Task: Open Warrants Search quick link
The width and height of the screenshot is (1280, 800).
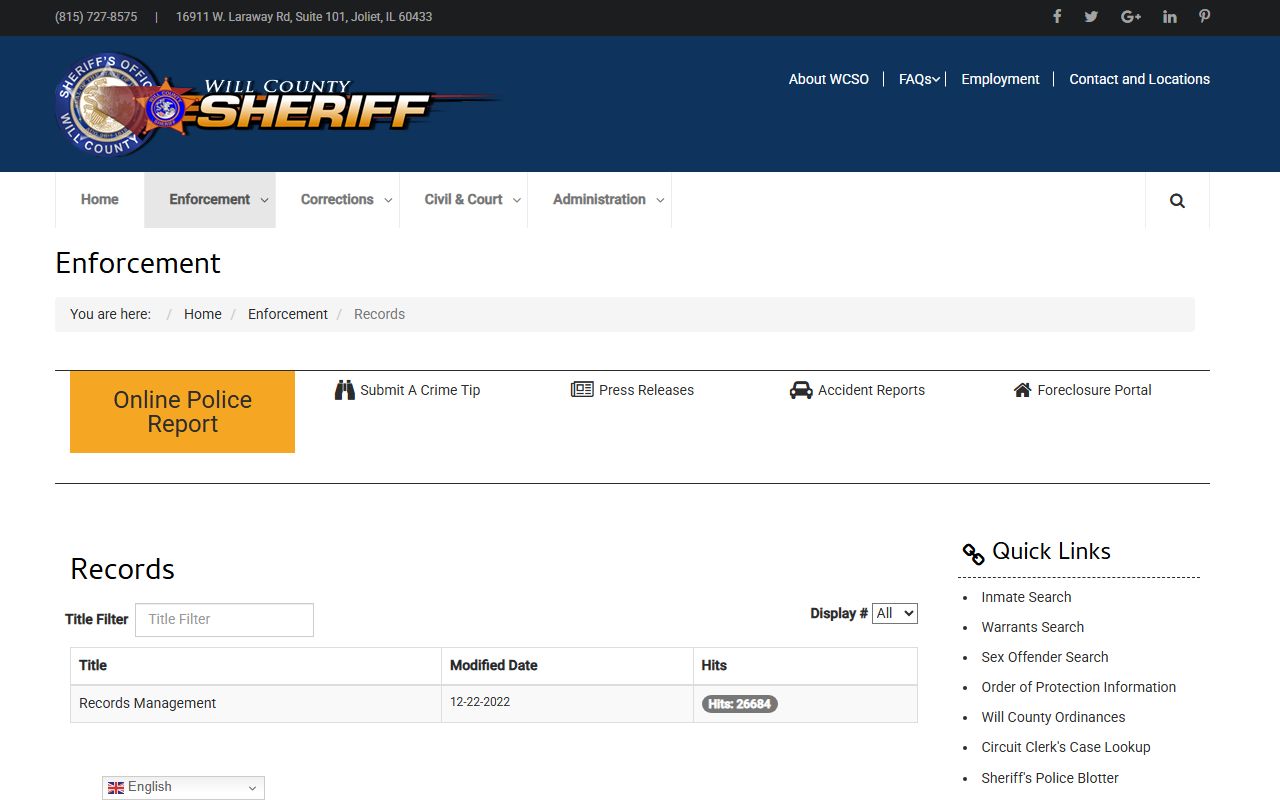Action: pos(1033,627)
